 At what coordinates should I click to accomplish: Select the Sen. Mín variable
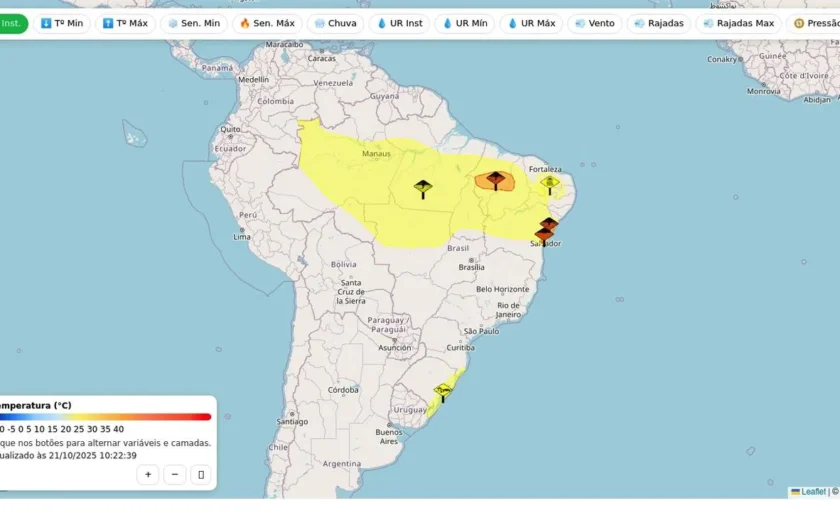tap(194, 24)
